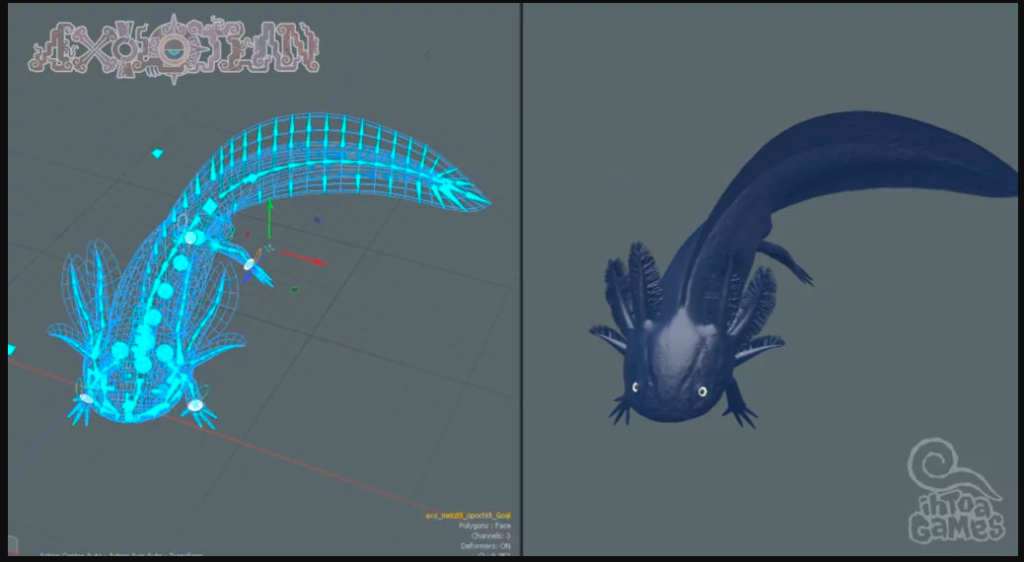1024x562 pixels.
Task: Click the cyan triangle marker at the left edge
Action: [12, 349]
